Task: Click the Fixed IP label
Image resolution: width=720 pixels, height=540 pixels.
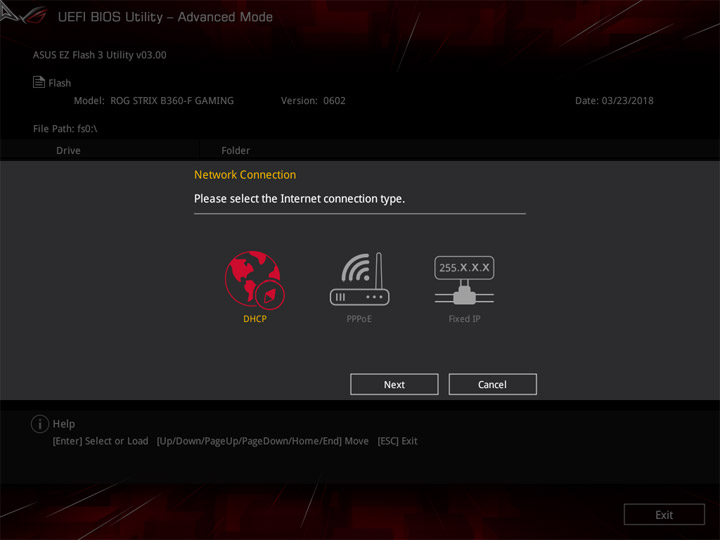Action: (464, 319)
